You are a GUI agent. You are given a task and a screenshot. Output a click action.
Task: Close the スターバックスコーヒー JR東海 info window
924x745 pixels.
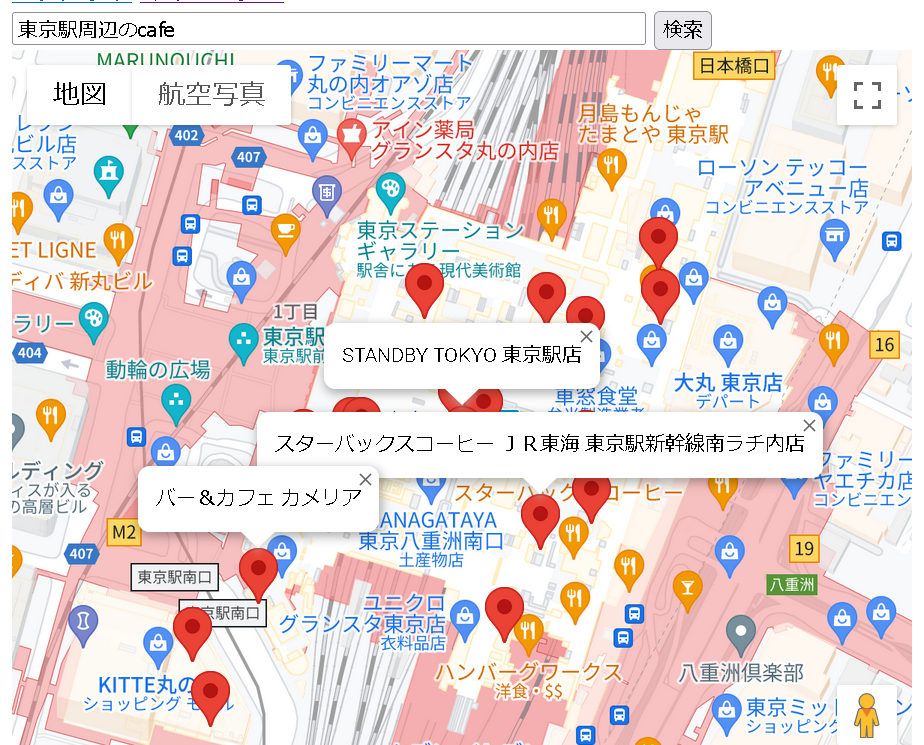click(x=809, y=426)
